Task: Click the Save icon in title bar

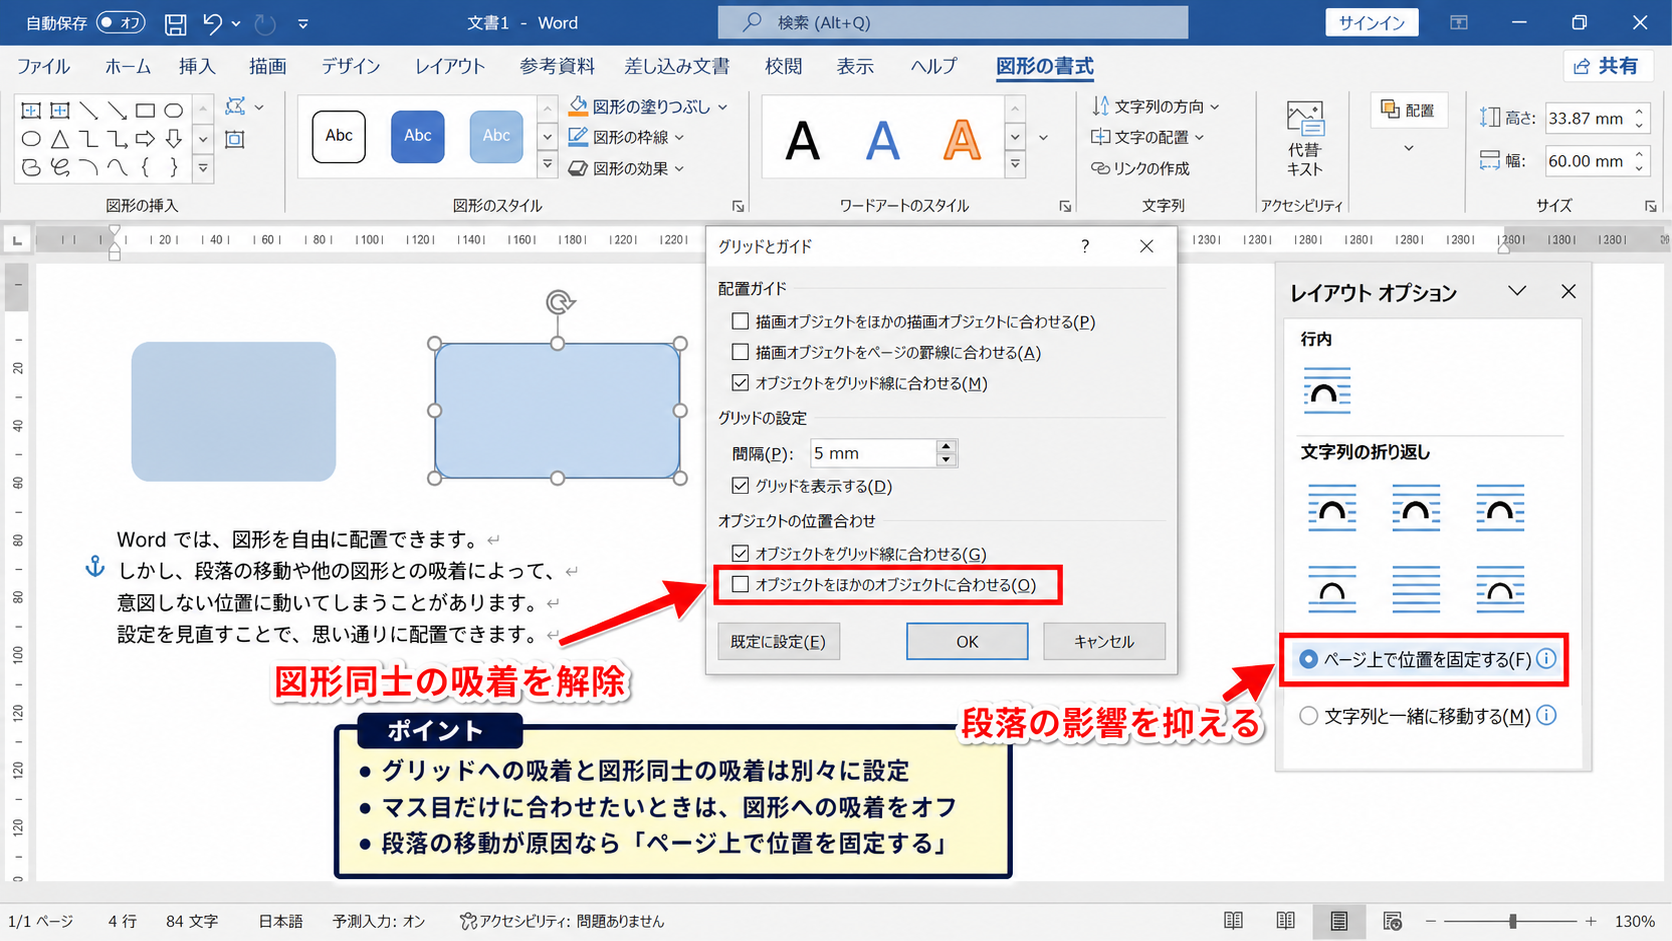Action: [175, 23]
